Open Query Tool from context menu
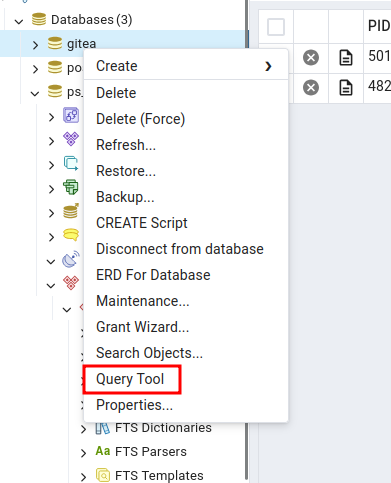Screen dimensions: 391x483 tap(130, 379)
